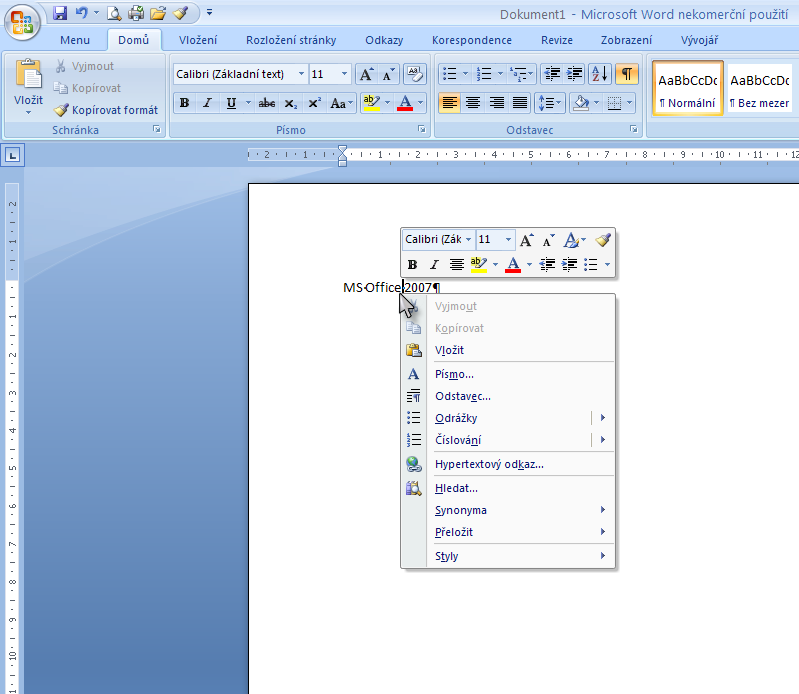Shrink font size in ribbon
This screenshot has height=694, width=799.
388,74
